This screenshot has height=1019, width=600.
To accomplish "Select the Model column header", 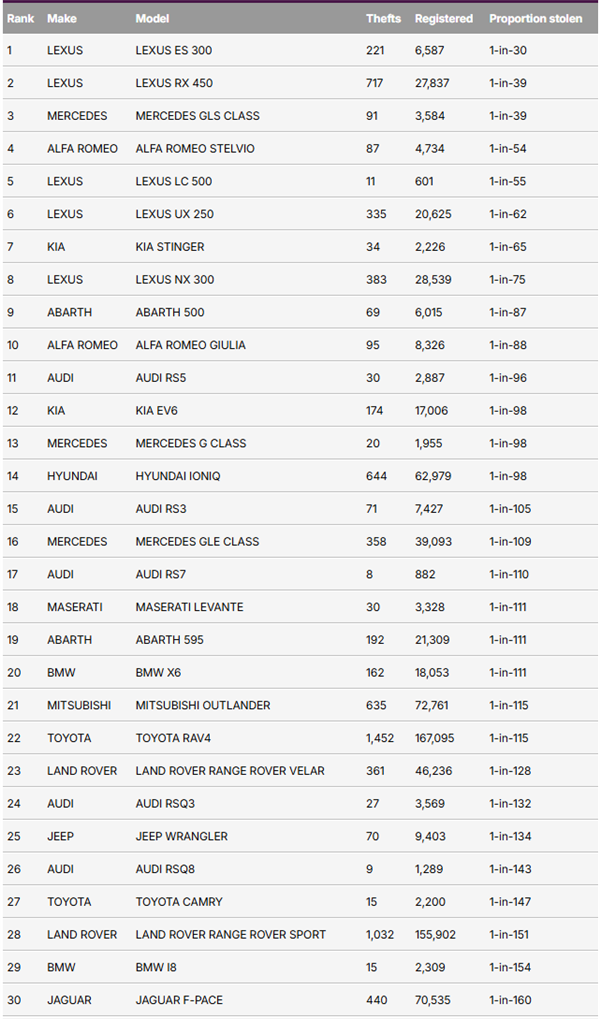I will [x=152, y=18].
